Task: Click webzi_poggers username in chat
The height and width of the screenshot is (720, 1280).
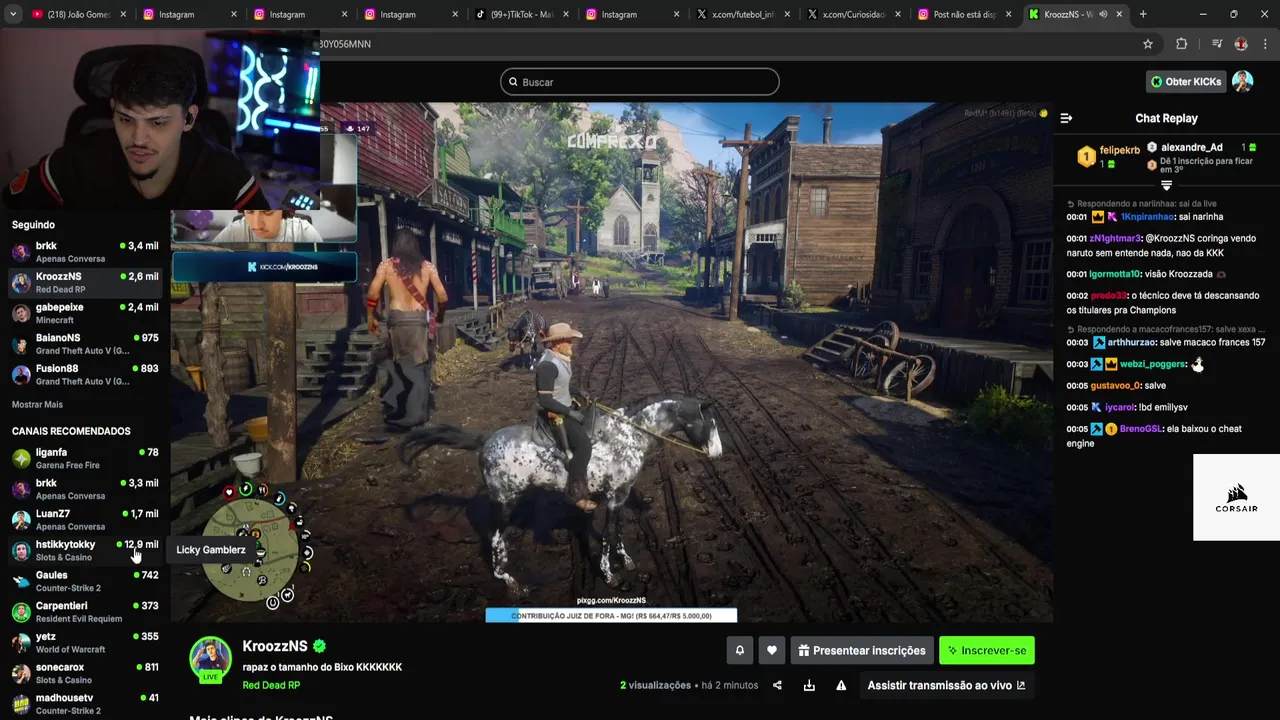Action: tap(1152, 364)
